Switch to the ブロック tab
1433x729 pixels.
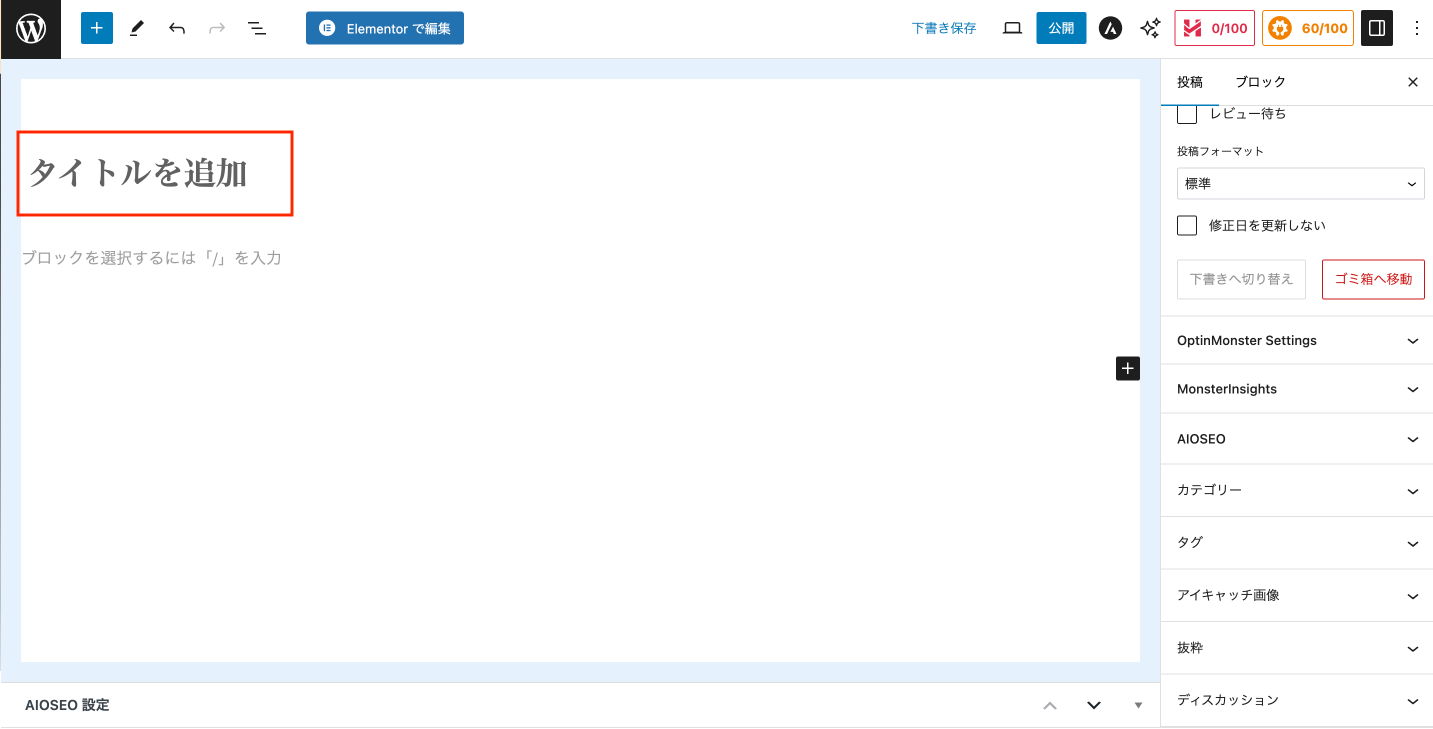click(x=1260, y=82)
